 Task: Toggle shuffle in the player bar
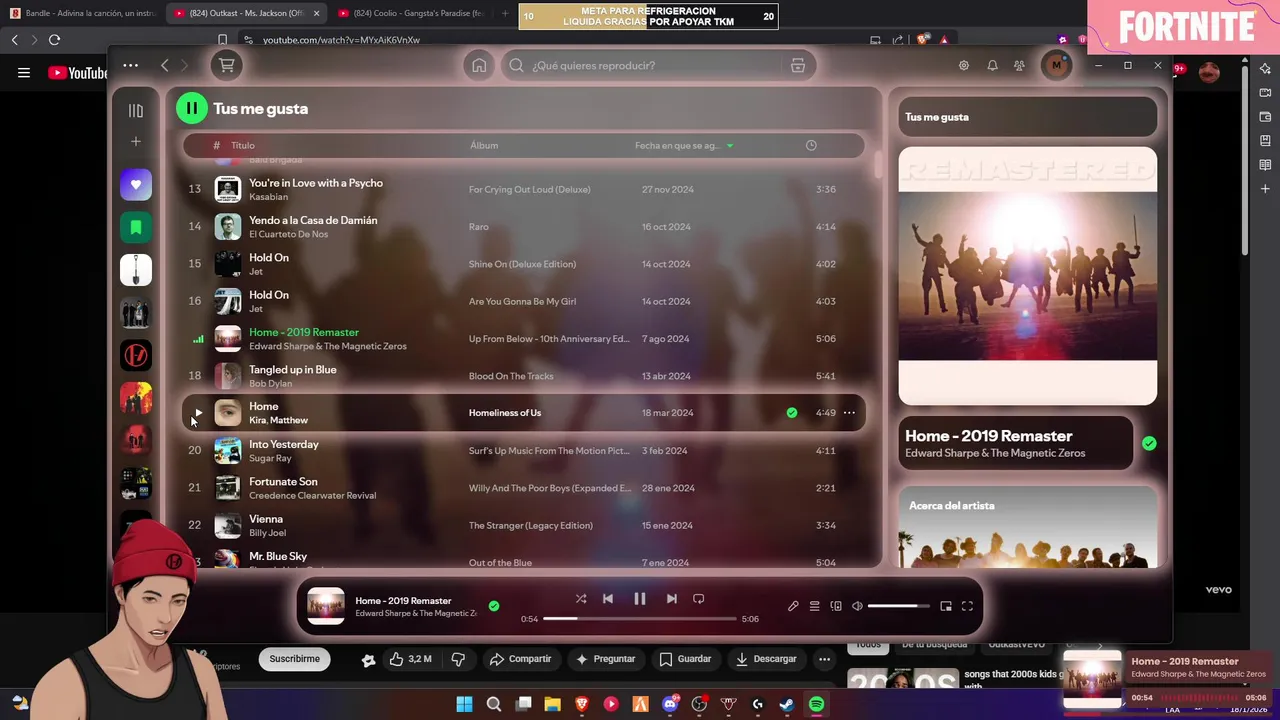pos(581,599)
